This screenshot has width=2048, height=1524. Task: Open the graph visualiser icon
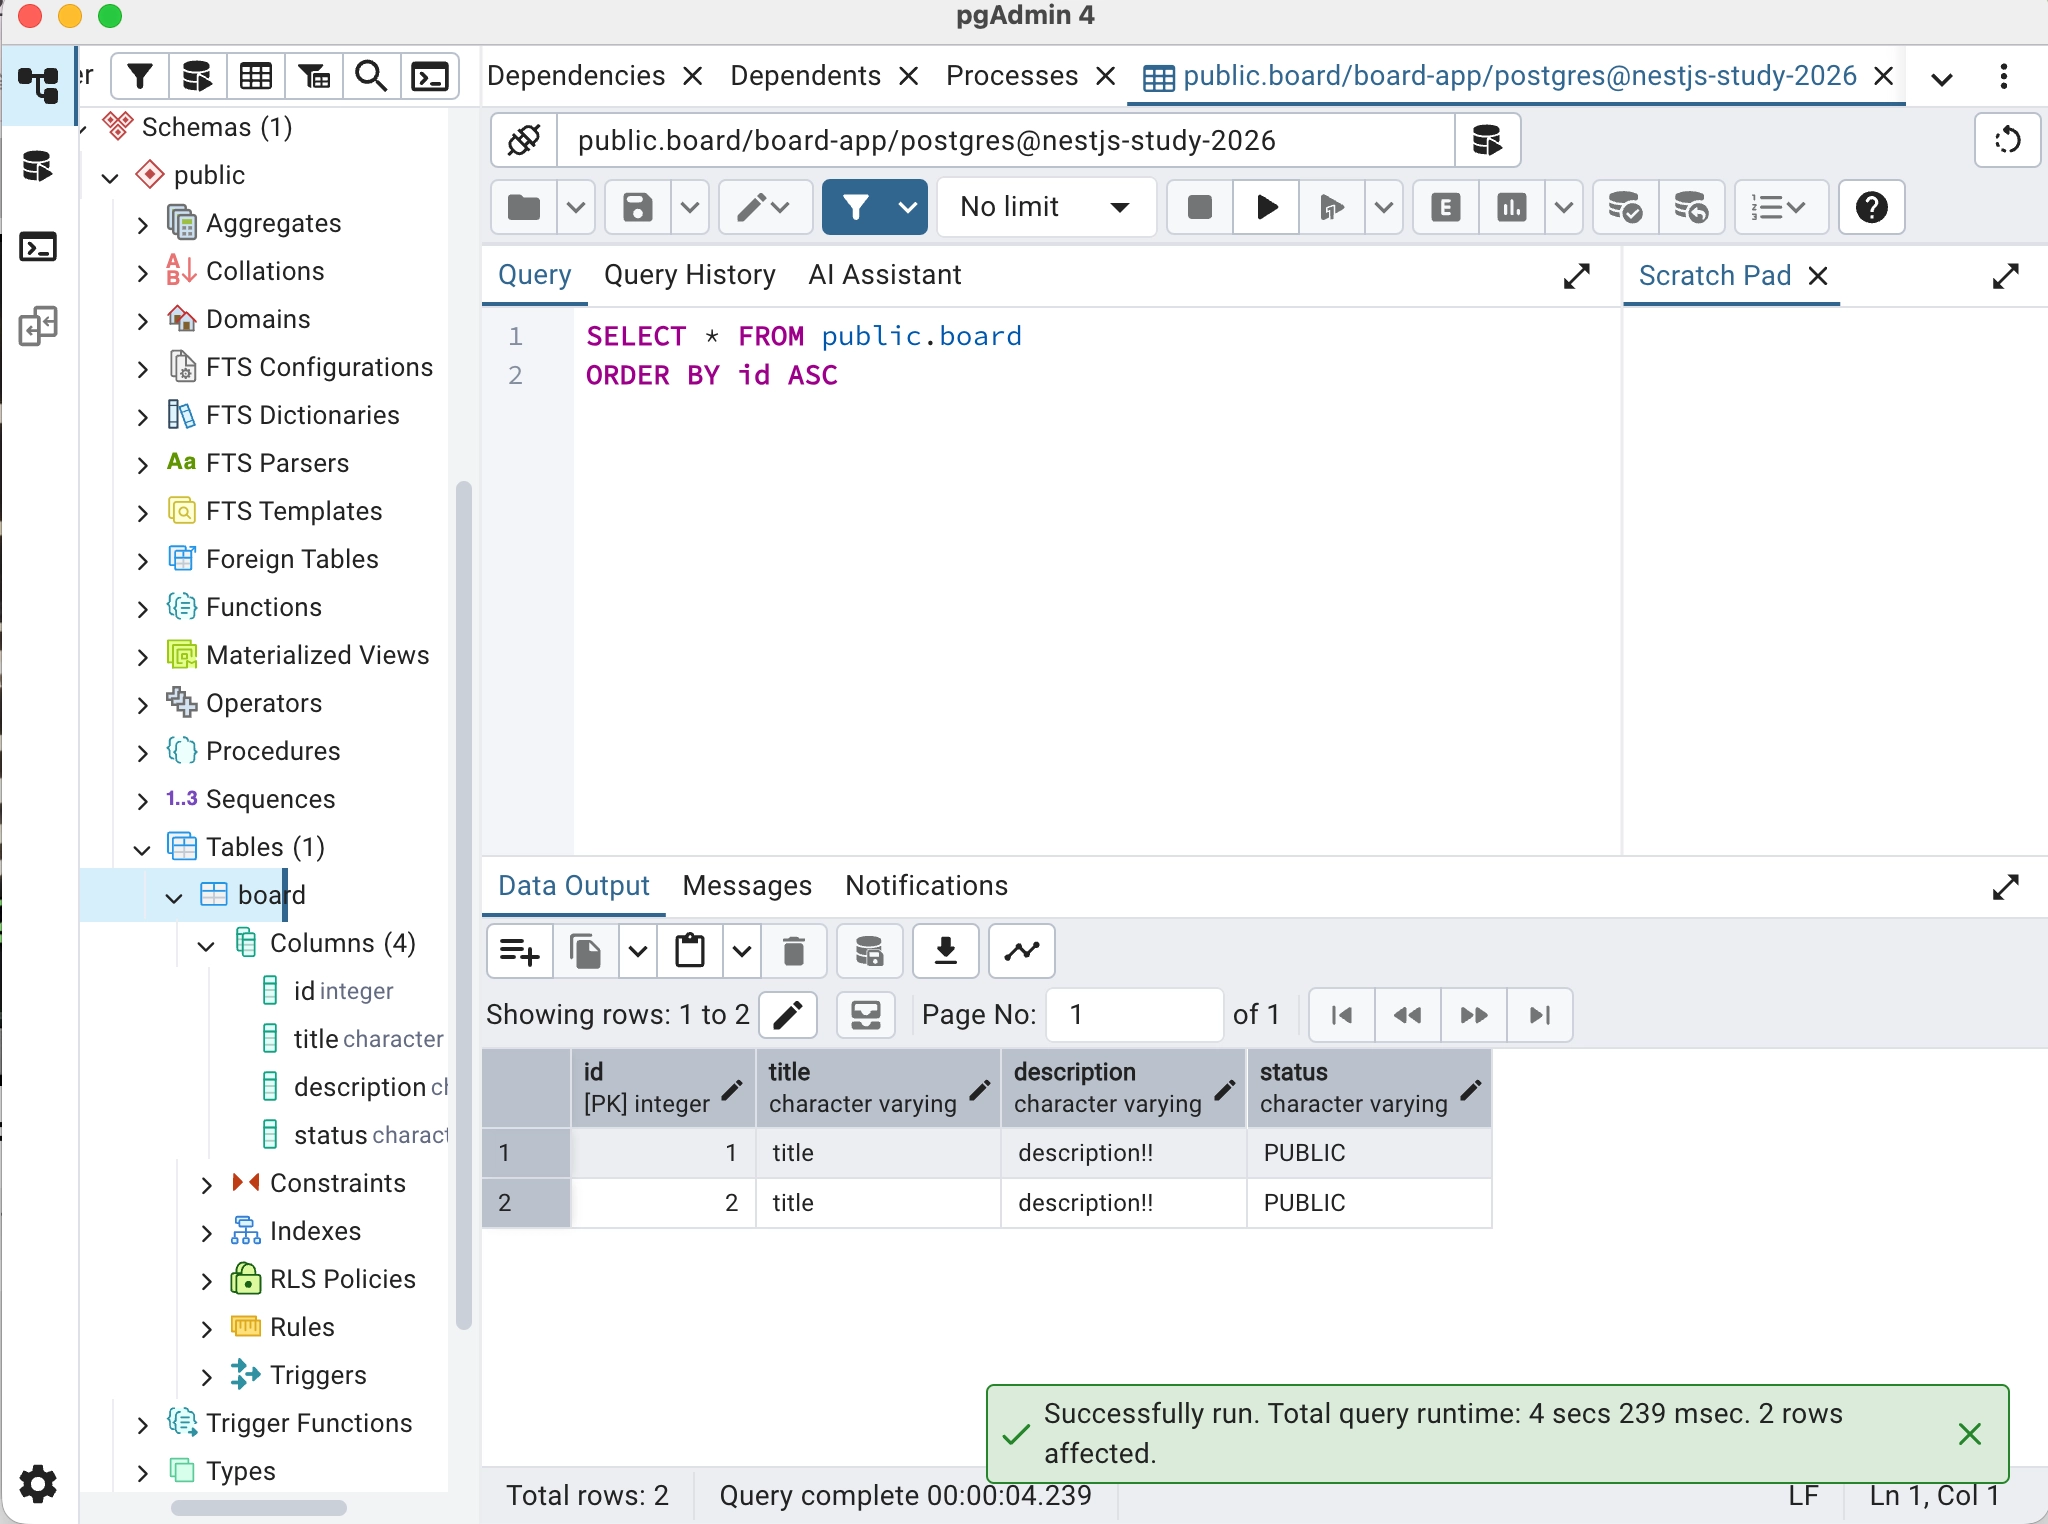(1022, 951)
